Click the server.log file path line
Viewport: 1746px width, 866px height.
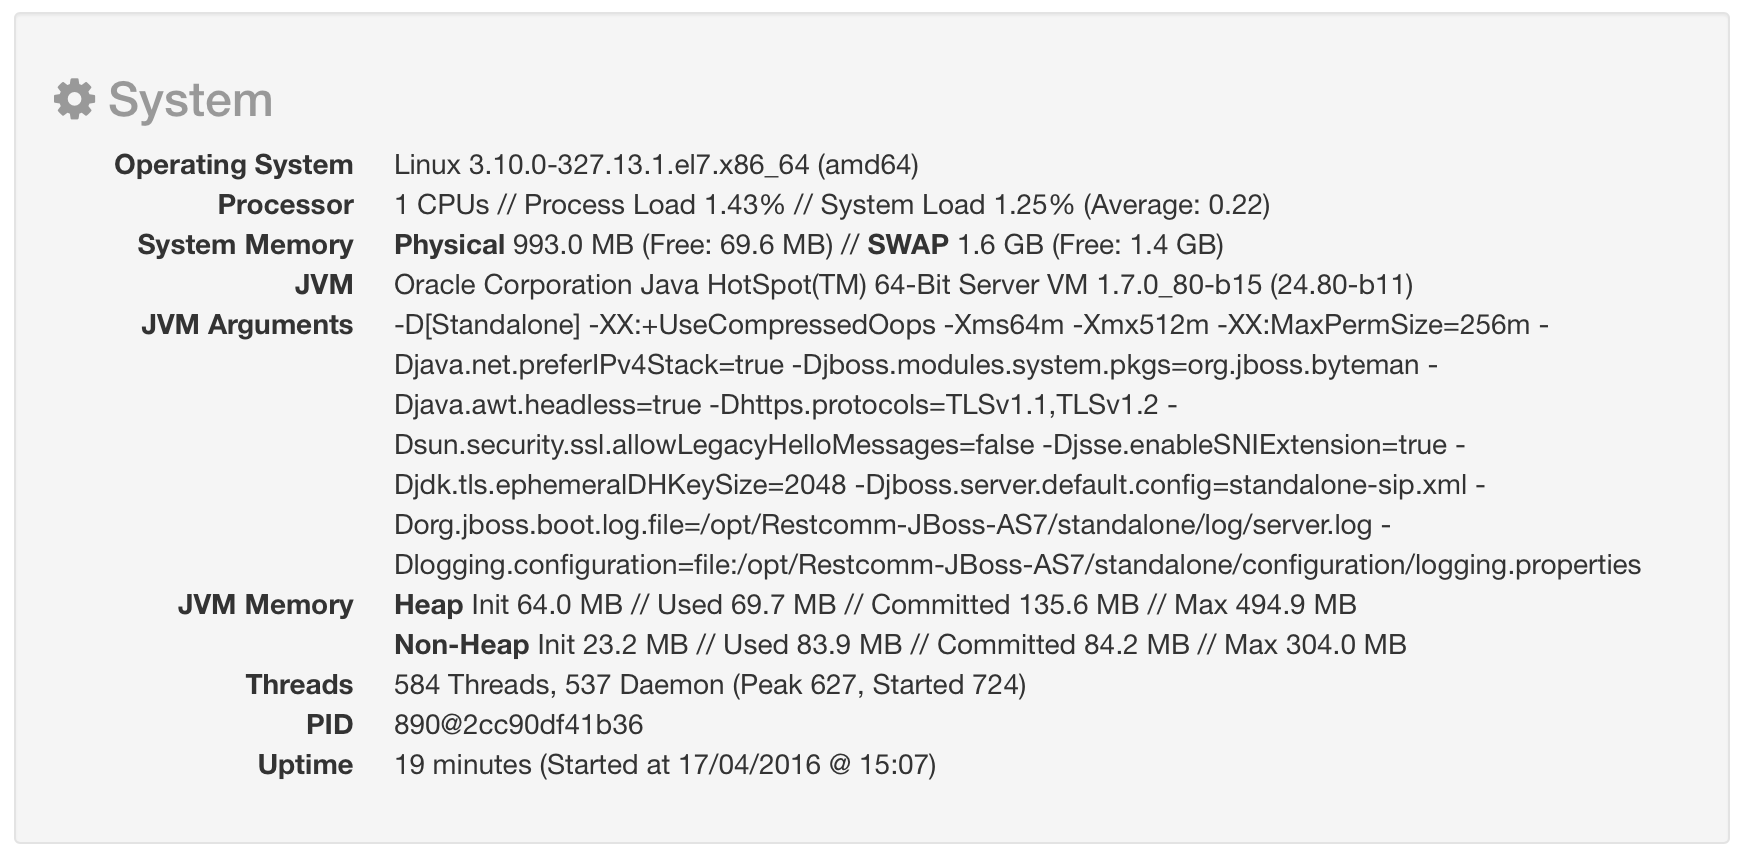(x=892, y=525)
